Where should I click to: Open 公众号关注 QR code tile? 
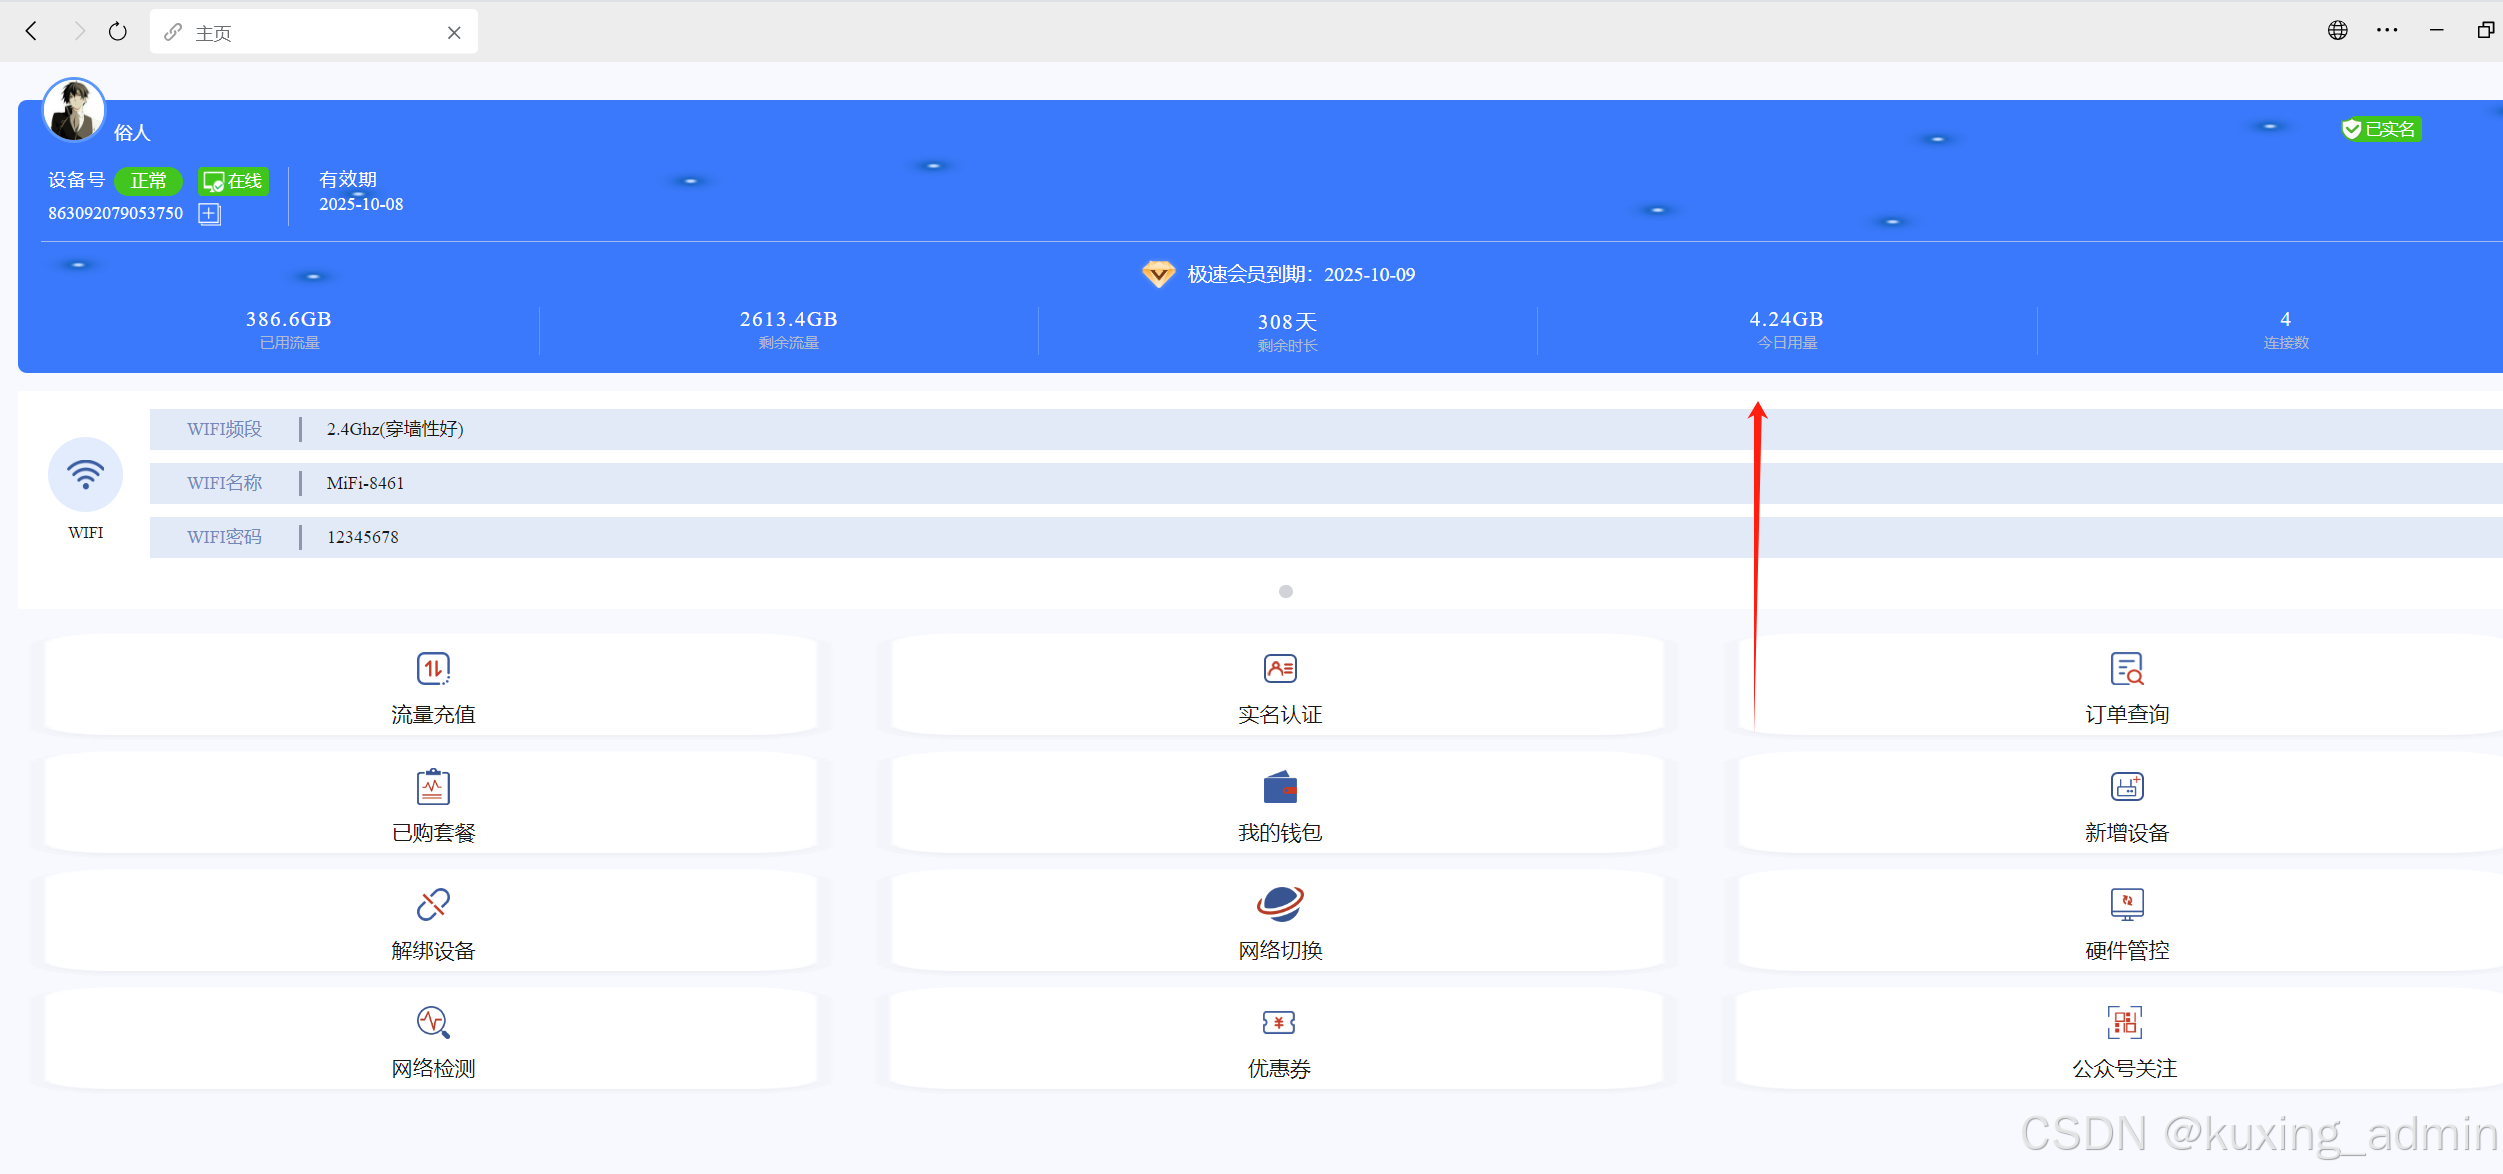[x=2124, y=1023]
